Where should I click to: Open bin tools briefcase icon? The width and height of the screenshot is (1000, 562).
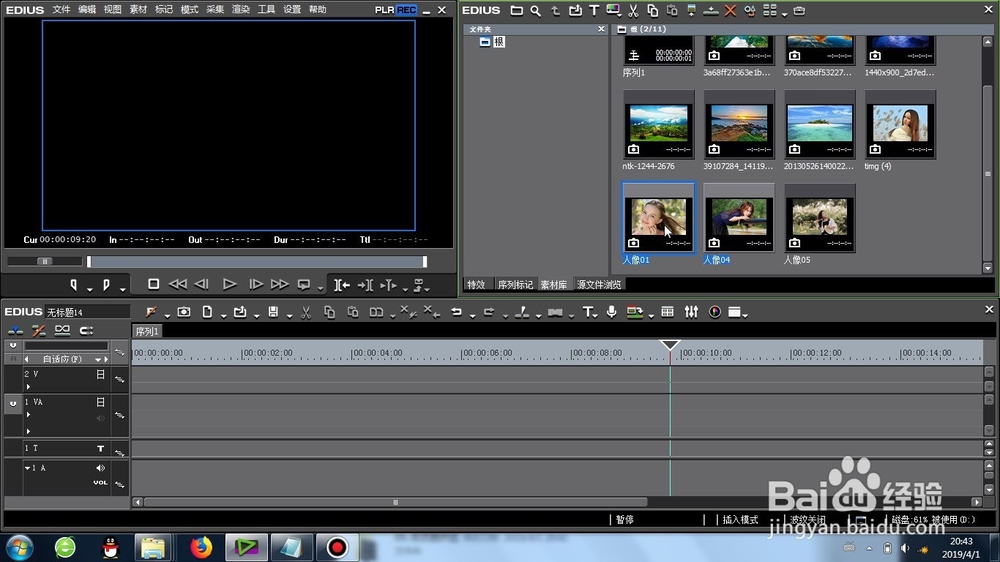[x=799, y=10]
